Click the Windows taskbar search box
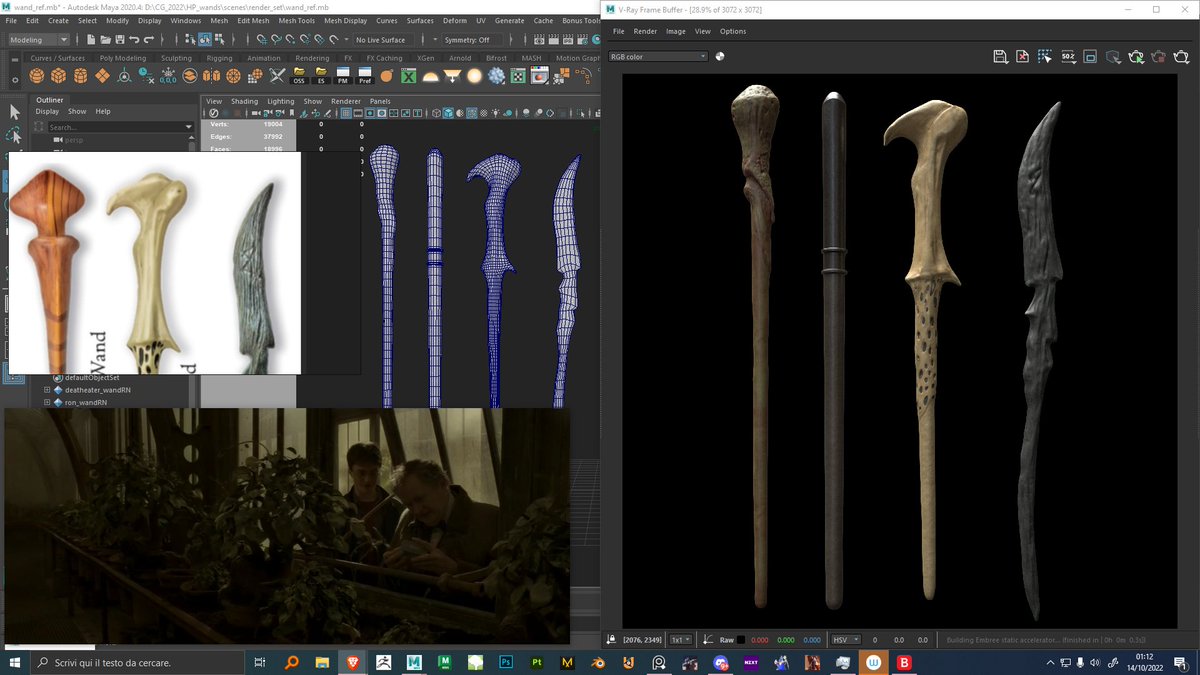 [135, 662]
